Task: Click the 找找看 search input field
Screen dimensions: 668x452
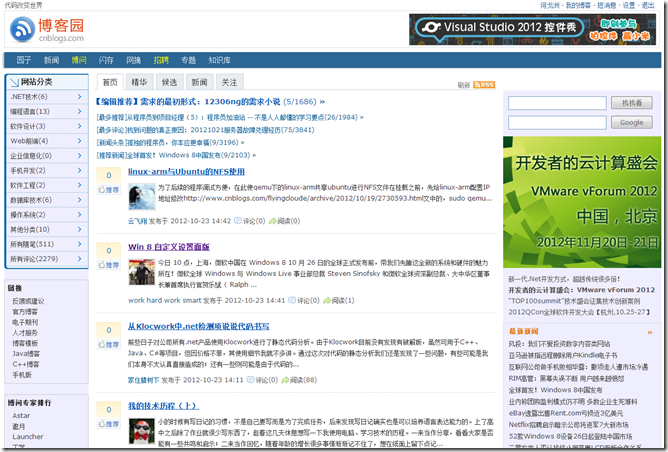Action: (x=557, y=103)
